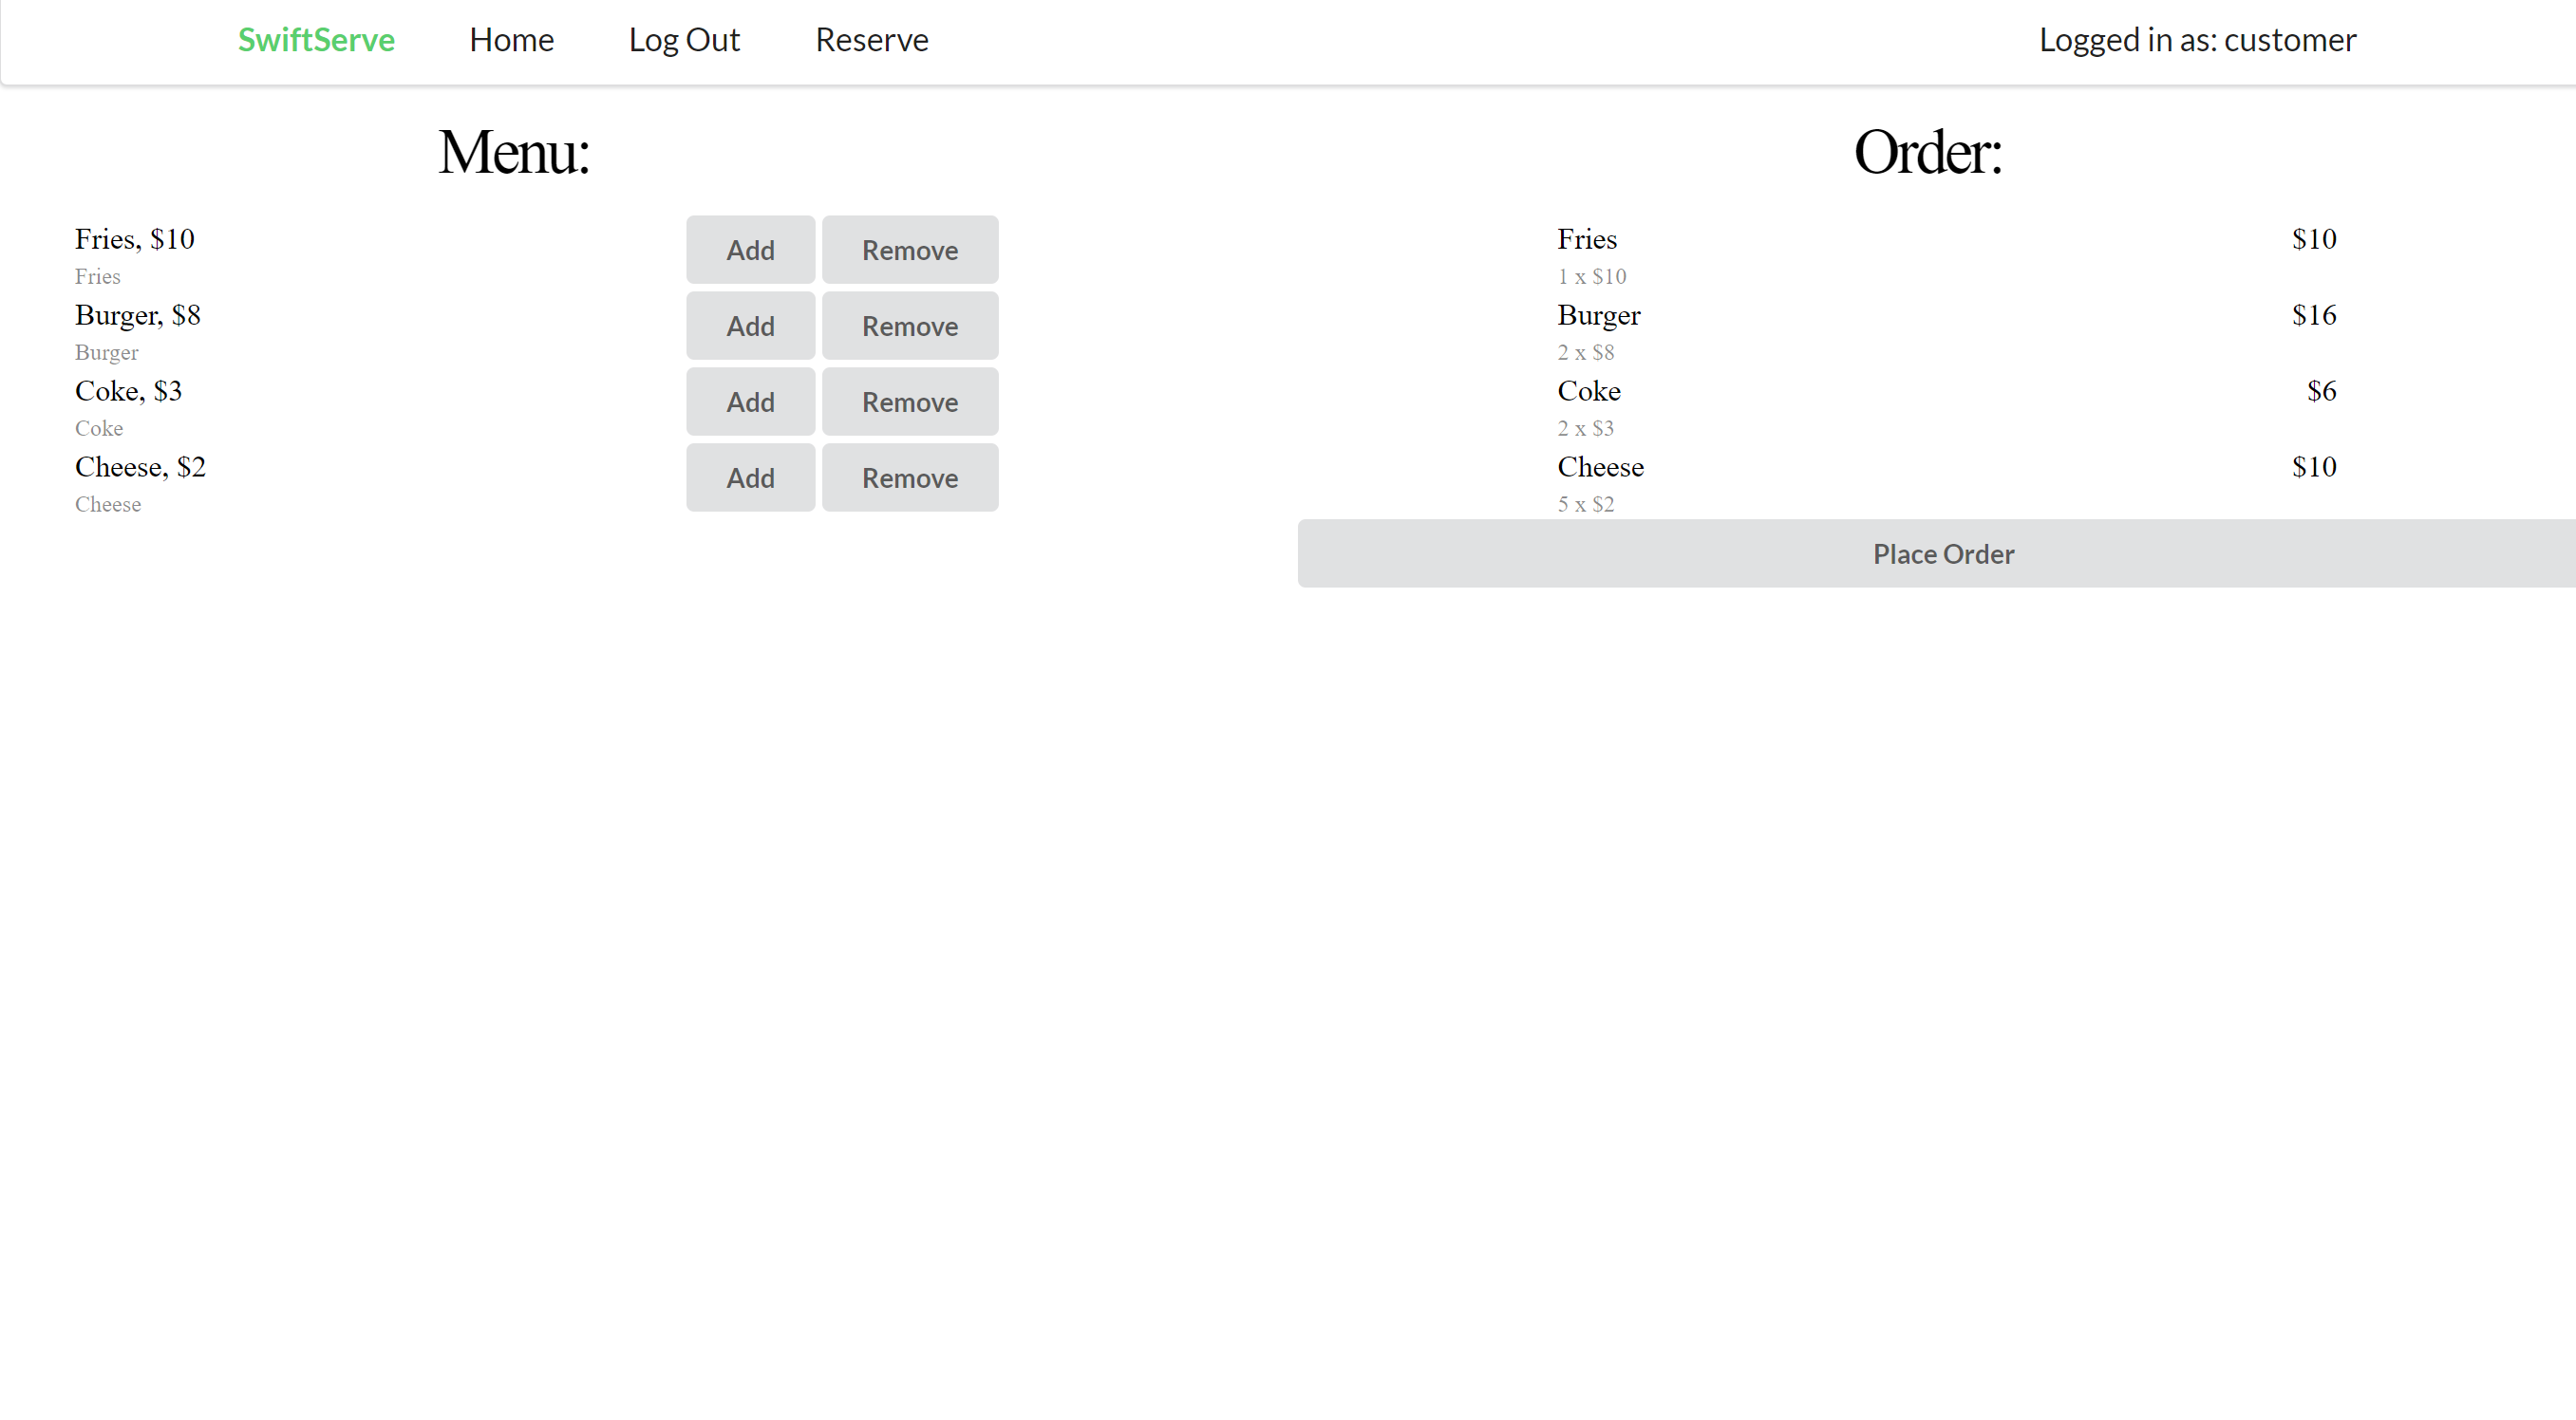Viewport: 2576px width, 1420px height.
Task: Add a Coke to the order
Action: (750, 402)
